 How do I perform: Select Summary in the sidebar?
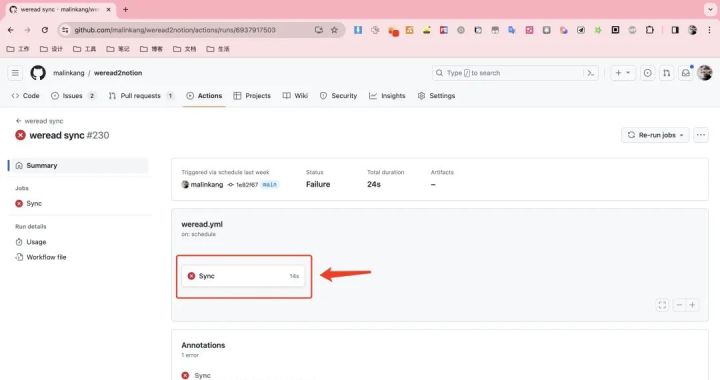tap(79, 166)
